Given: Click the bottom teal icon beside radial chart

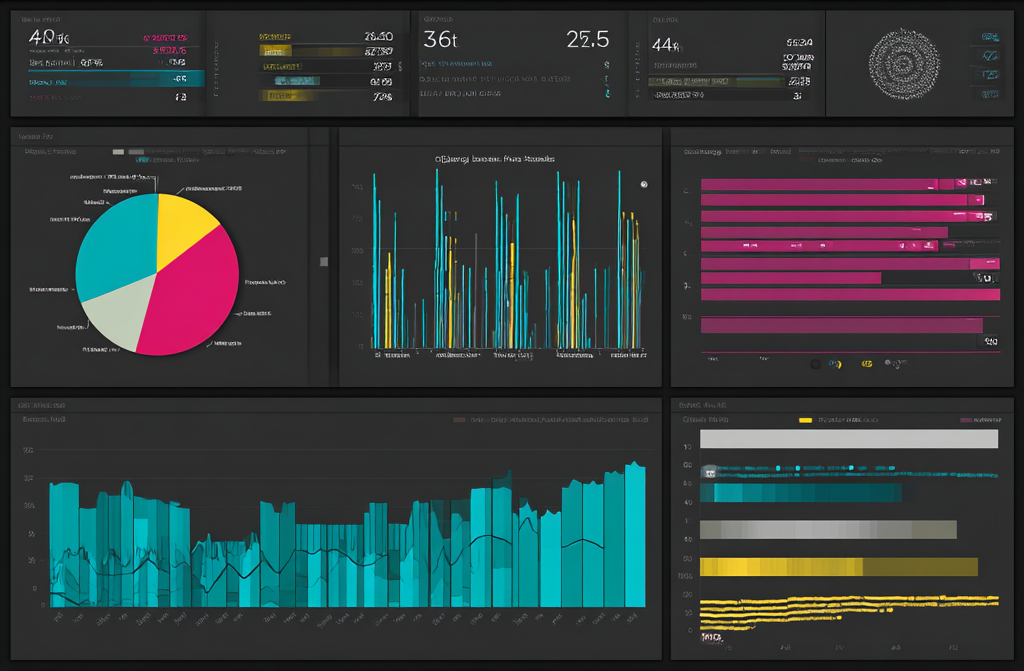Looking at the screenshot, I should (987, 93).
